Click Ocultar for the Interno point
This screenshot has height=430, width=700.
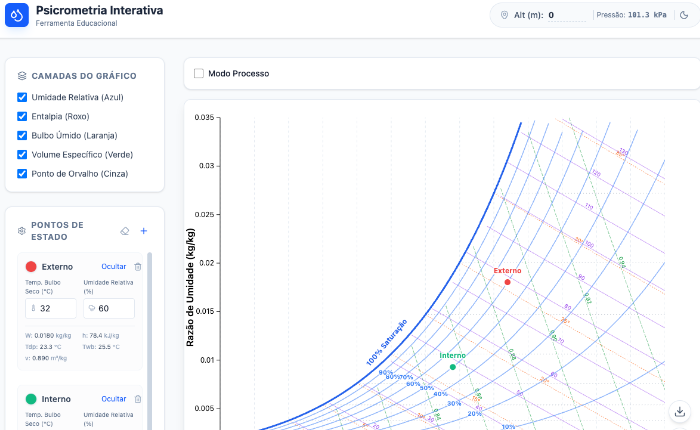pyautogui.click(x=114, y=399)
